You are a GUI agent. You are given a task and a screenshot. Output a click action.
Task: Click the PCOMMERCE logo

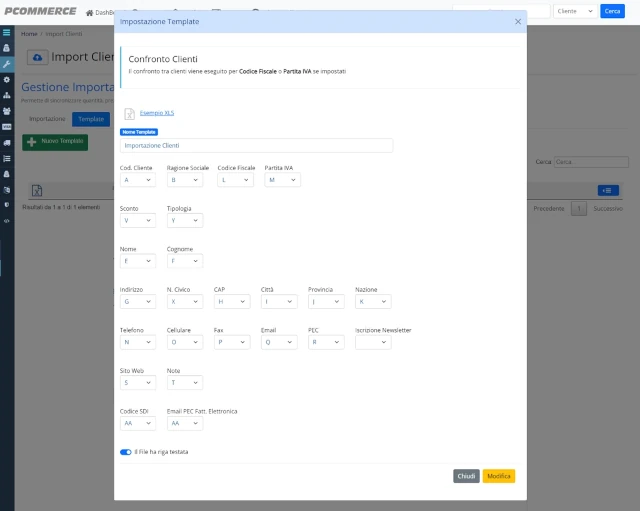point(40,11)
